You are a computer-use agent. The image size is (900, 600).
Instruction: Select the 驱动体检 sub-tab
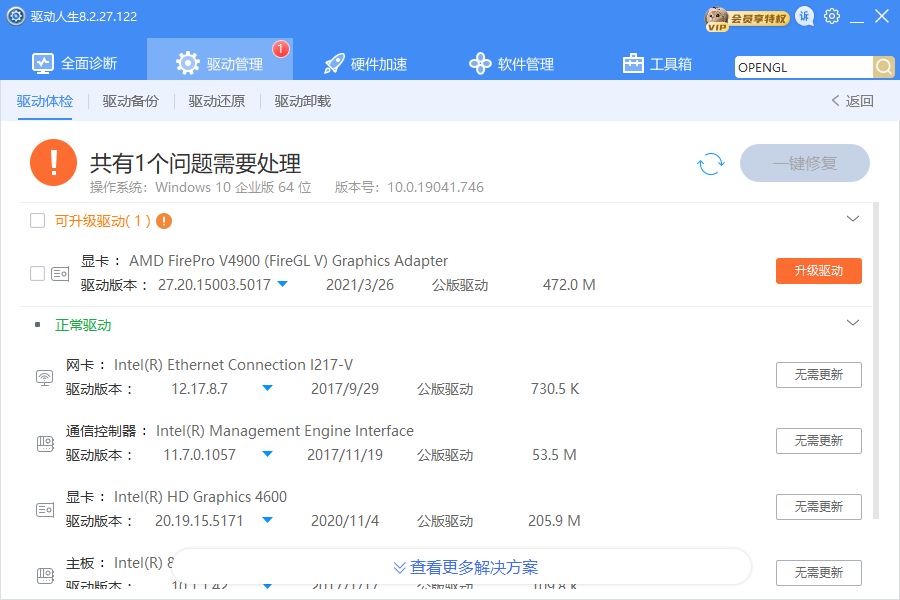click(45, 101)
